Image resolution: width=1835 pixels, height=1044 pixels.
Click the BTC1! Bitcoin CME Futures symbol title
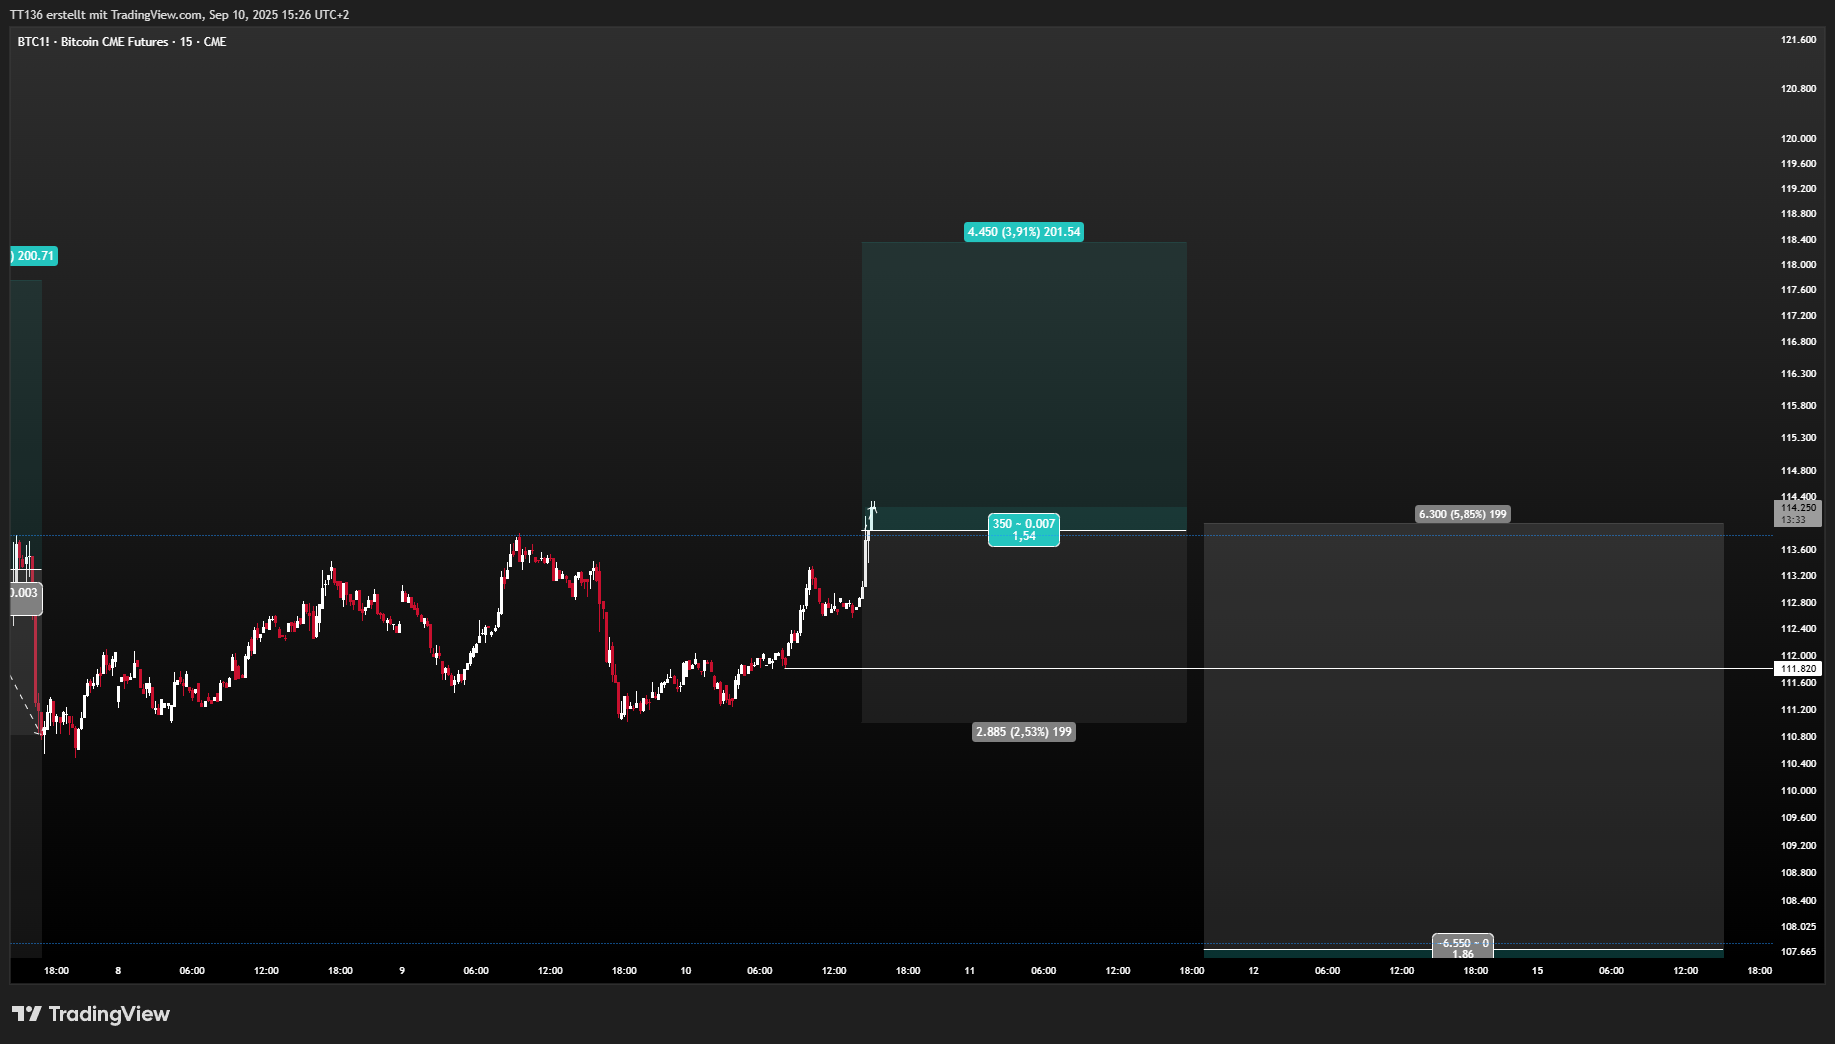tap(122, 42)
